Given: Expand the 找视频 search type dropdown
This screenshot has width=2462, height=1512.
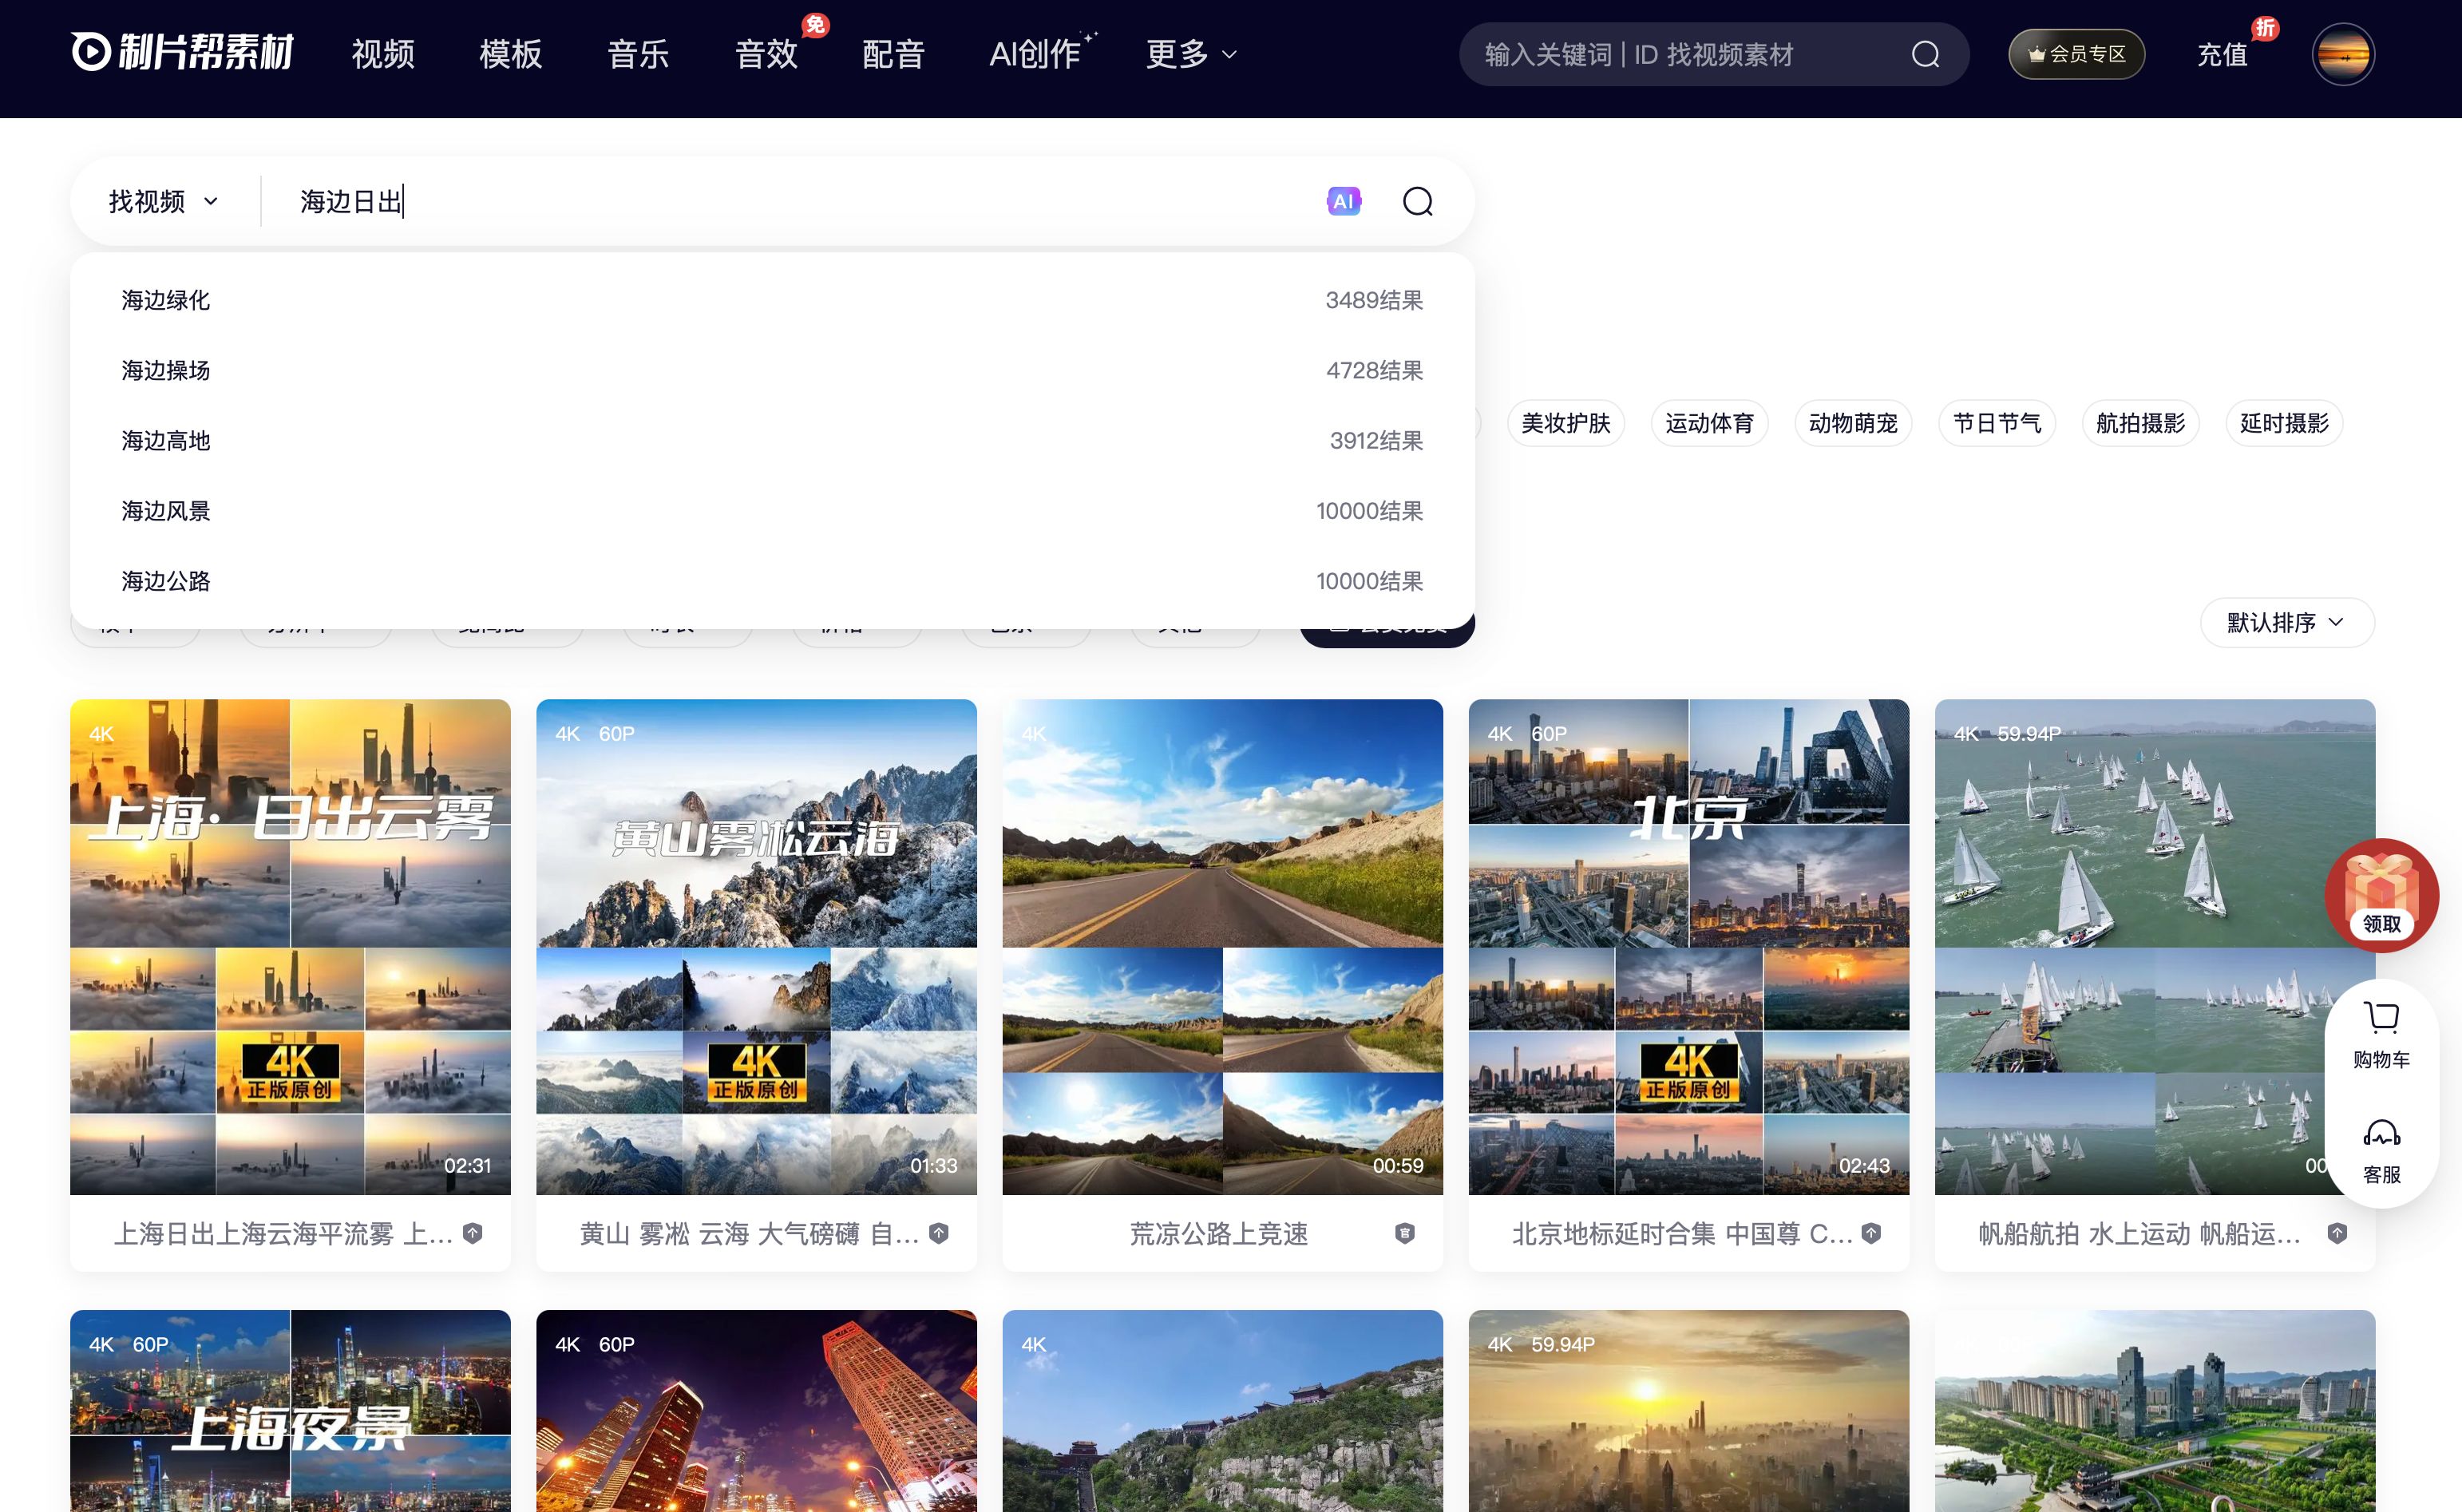Looking at the screenshot, I should pyautogui.click(x=163, y=202).
